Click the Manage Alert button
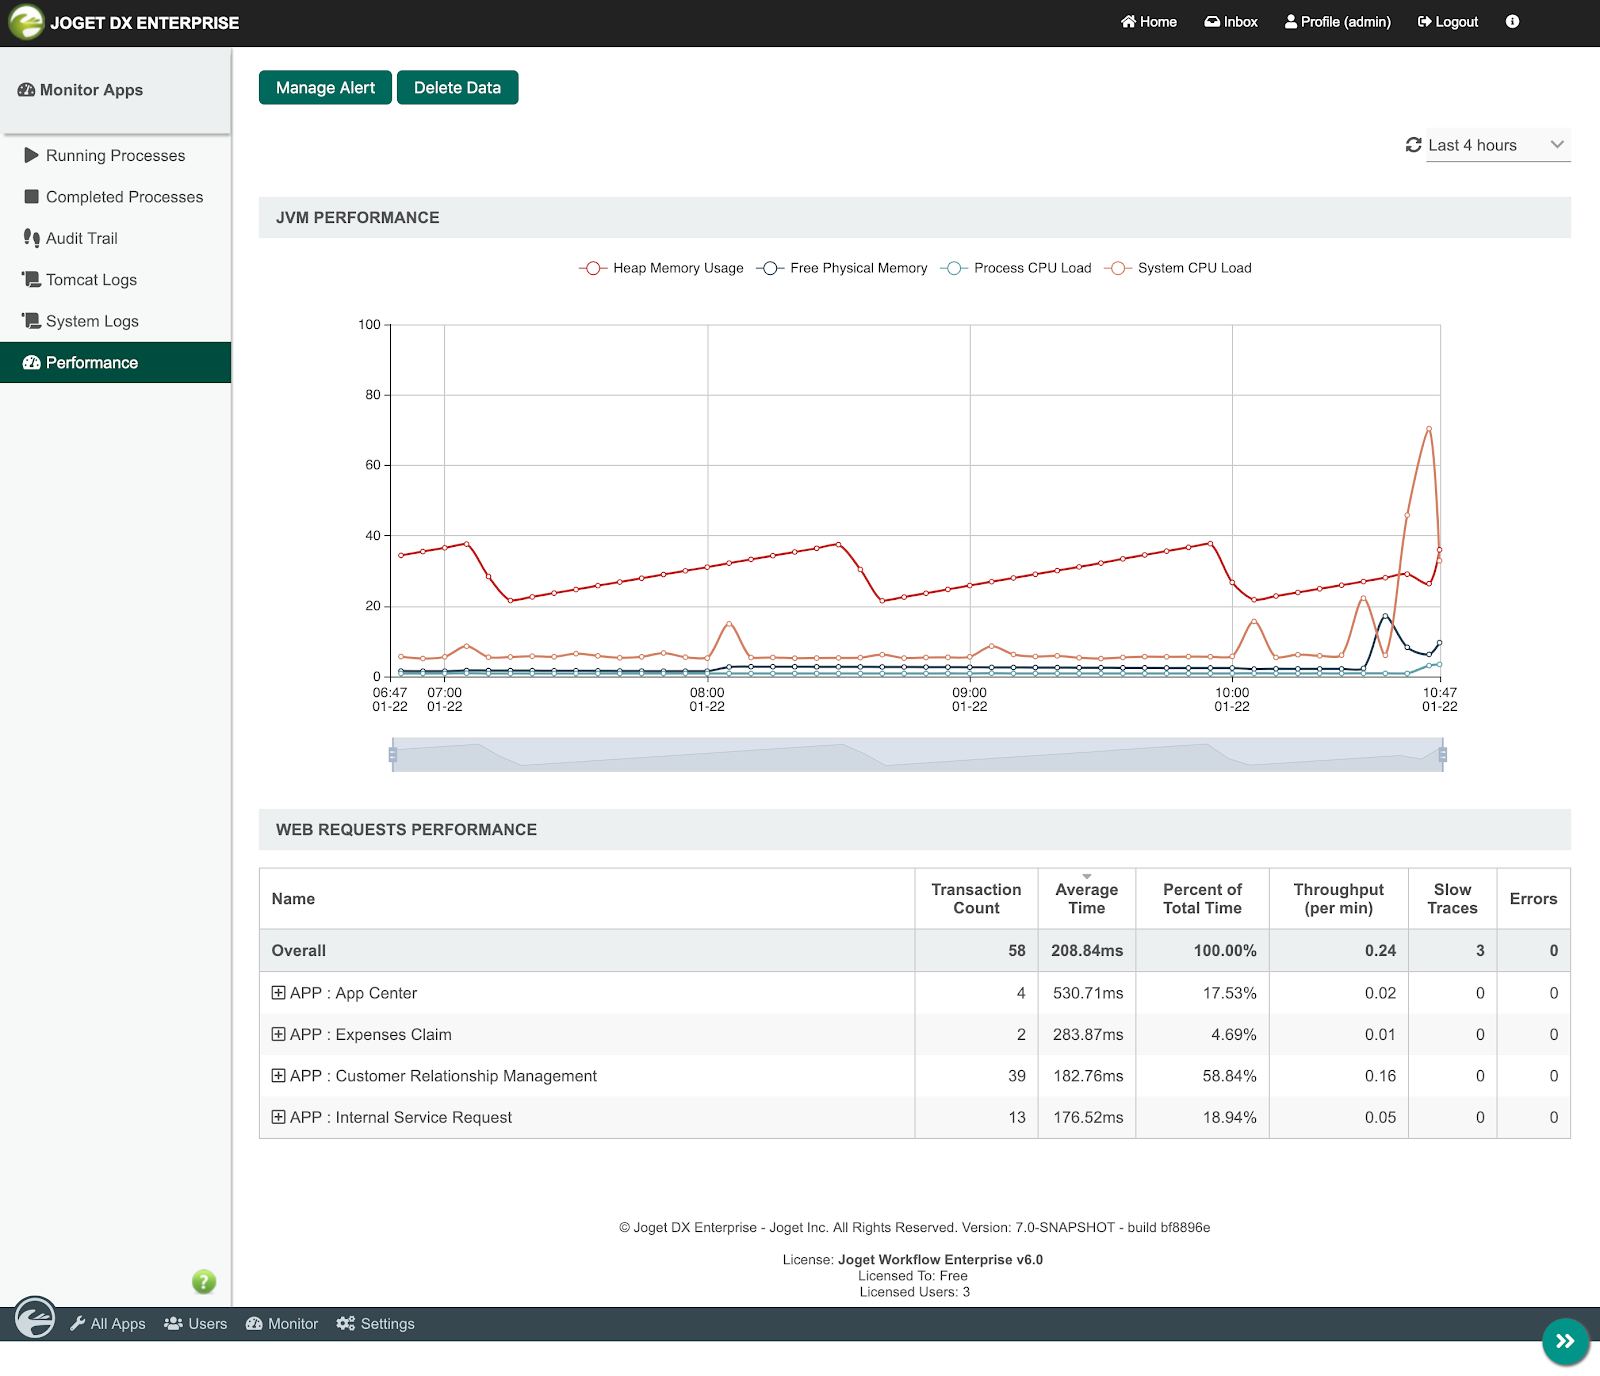1600x1376 pixels. coord(325,88)
